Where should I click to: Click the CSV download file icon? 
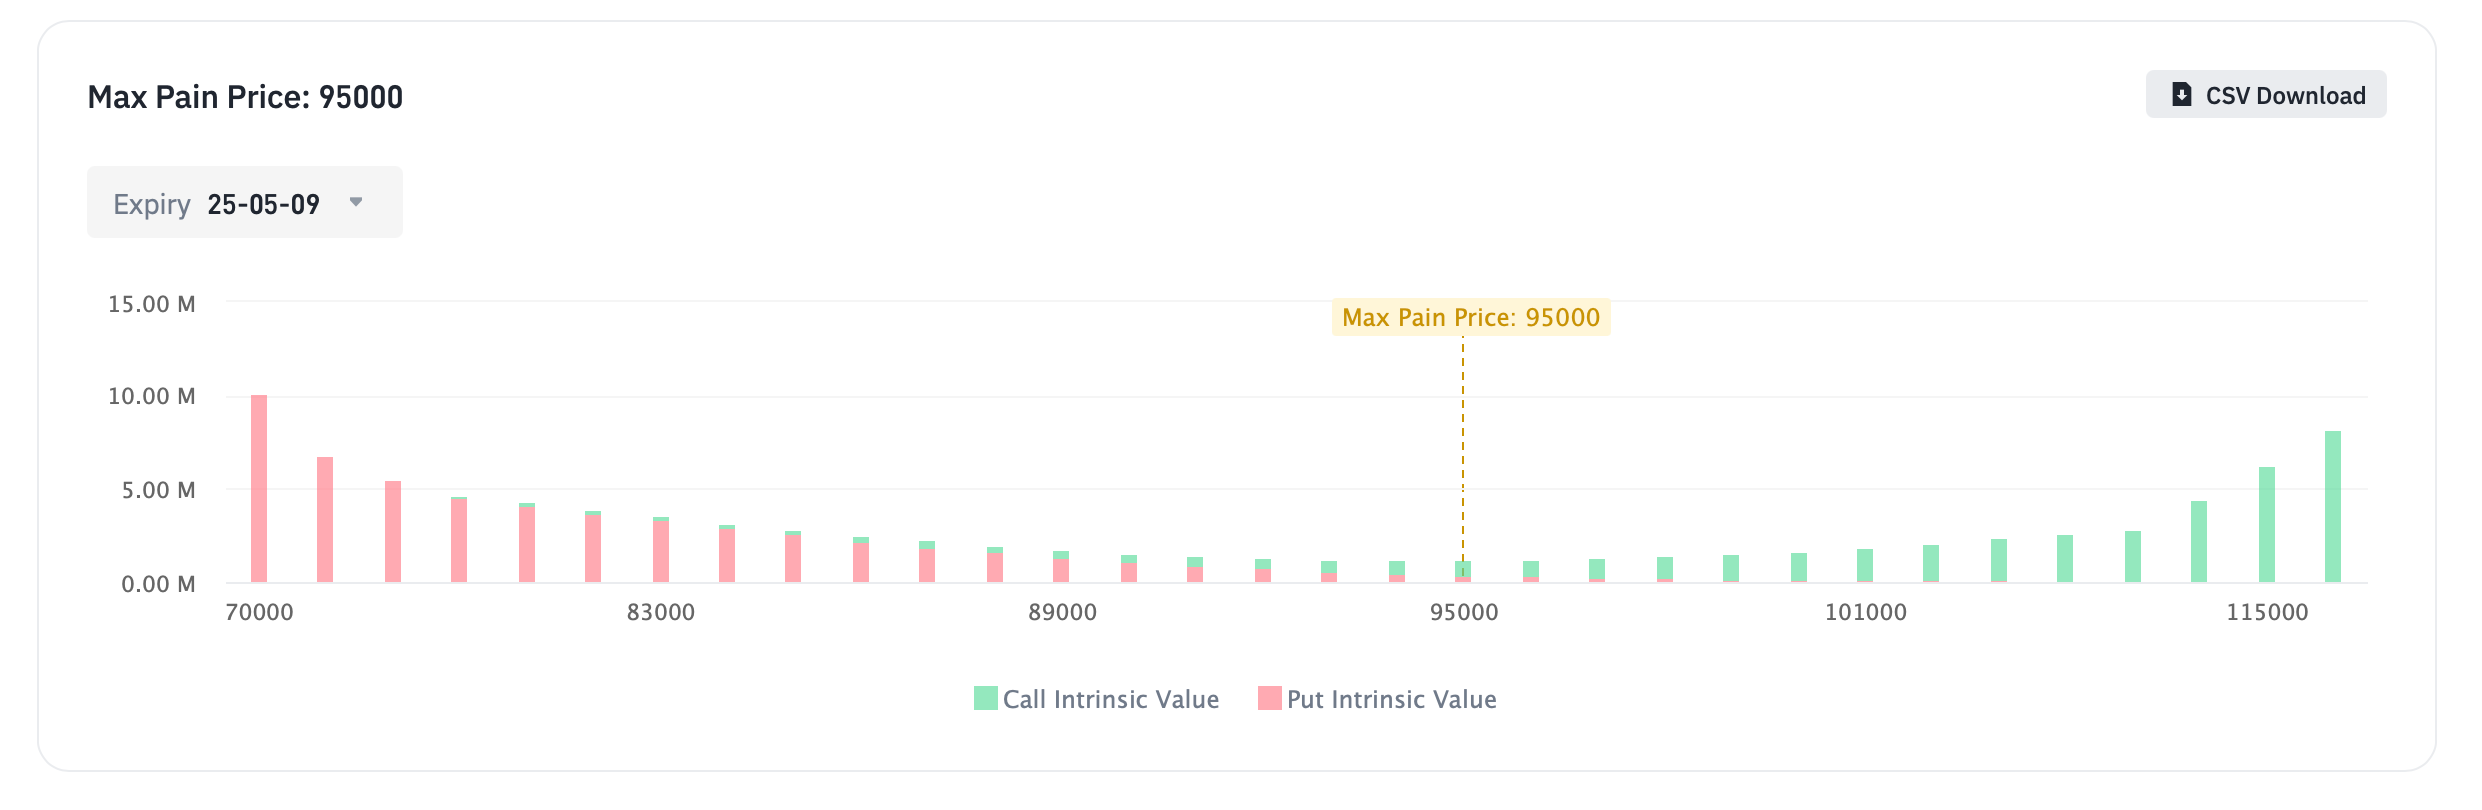[2182, 95]
